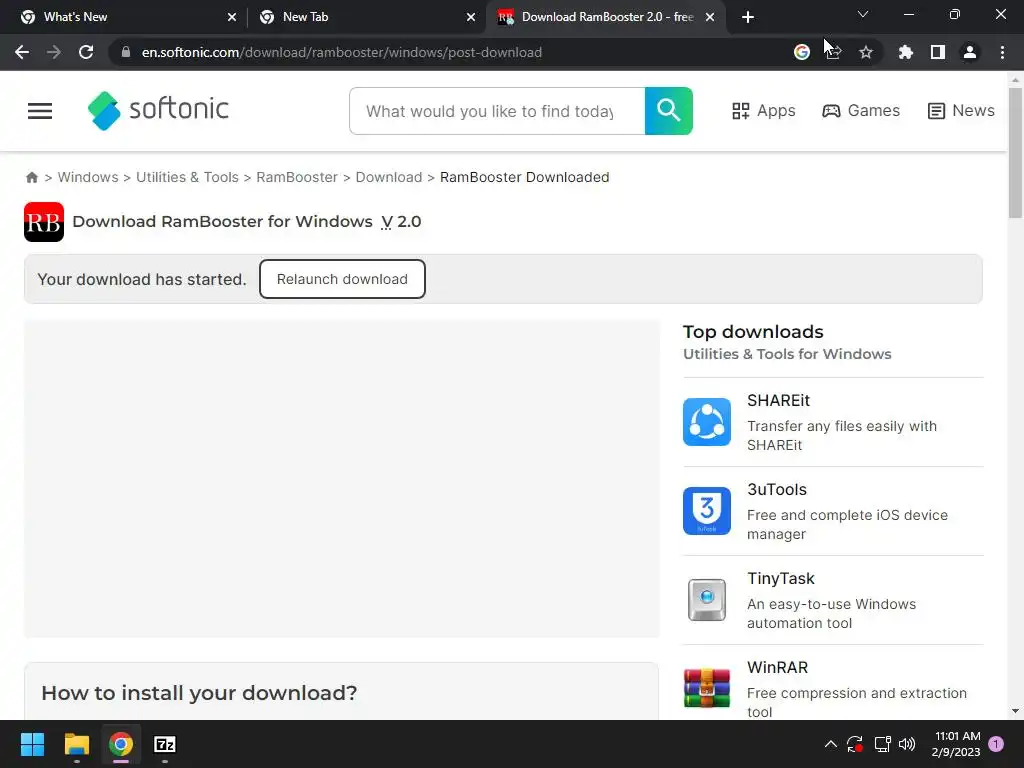1024x768 pixels.
Task: Open TinyTask title link
Action: [781, 579]
